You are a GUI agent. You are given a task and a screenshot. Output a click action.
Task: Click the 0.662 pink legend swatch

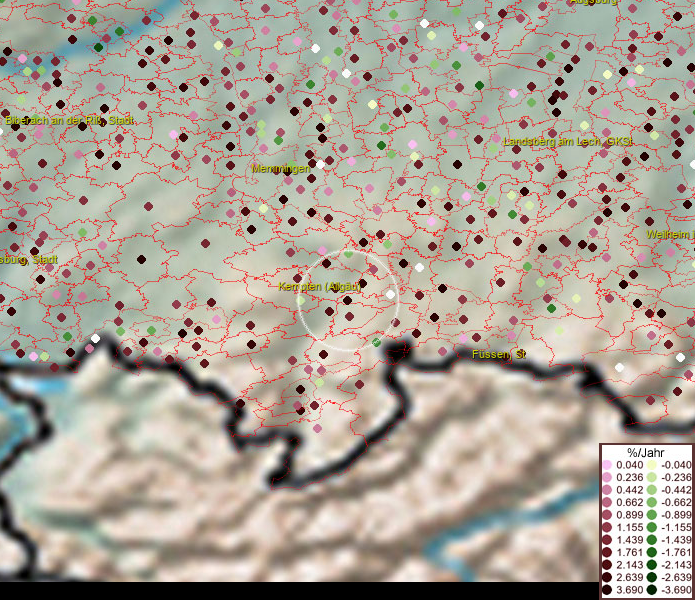608,502
